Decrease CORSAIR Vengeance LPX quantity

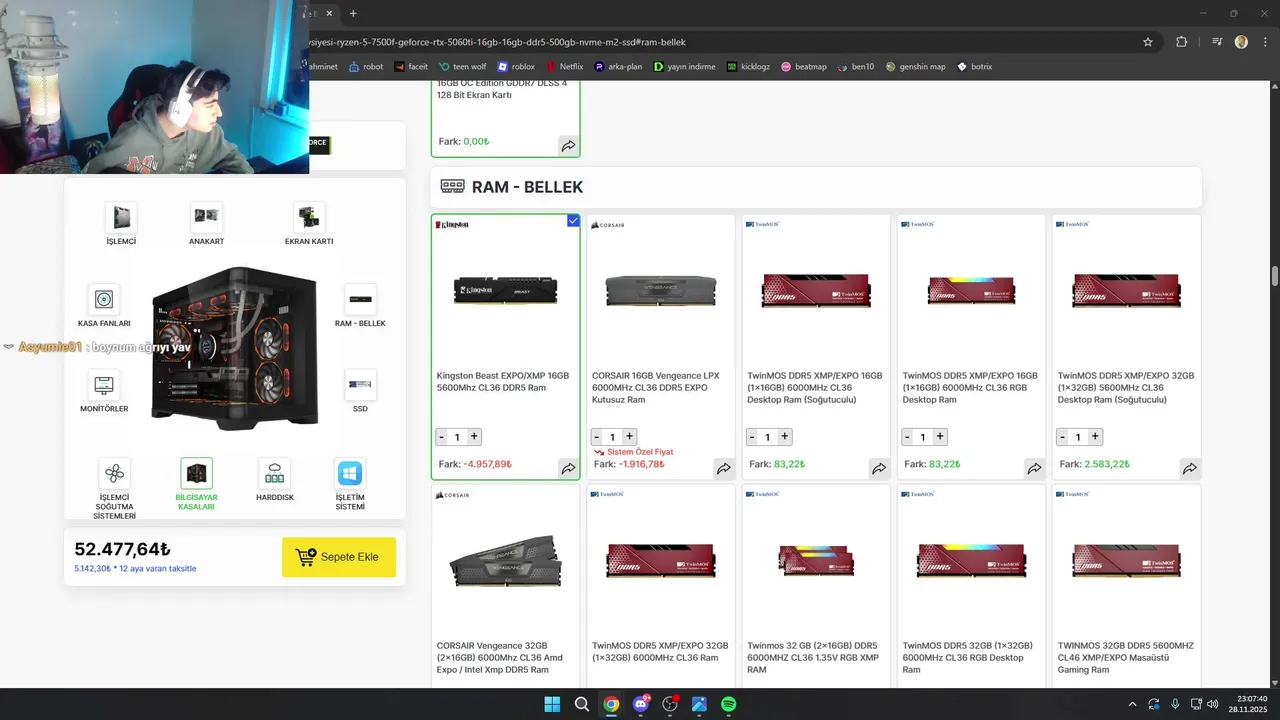pyautogui.click(x=597, y=437)
